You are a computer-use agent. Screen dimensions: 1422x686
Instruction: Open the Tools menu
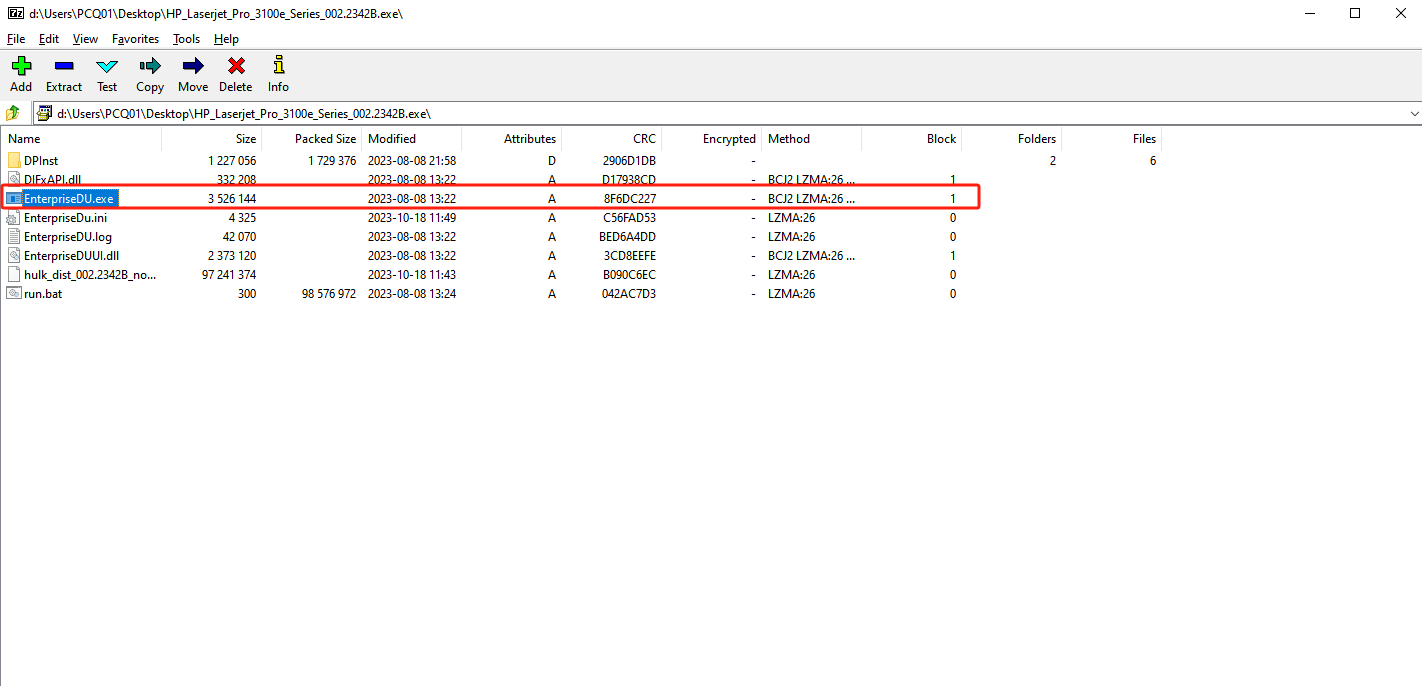point(186,39)
